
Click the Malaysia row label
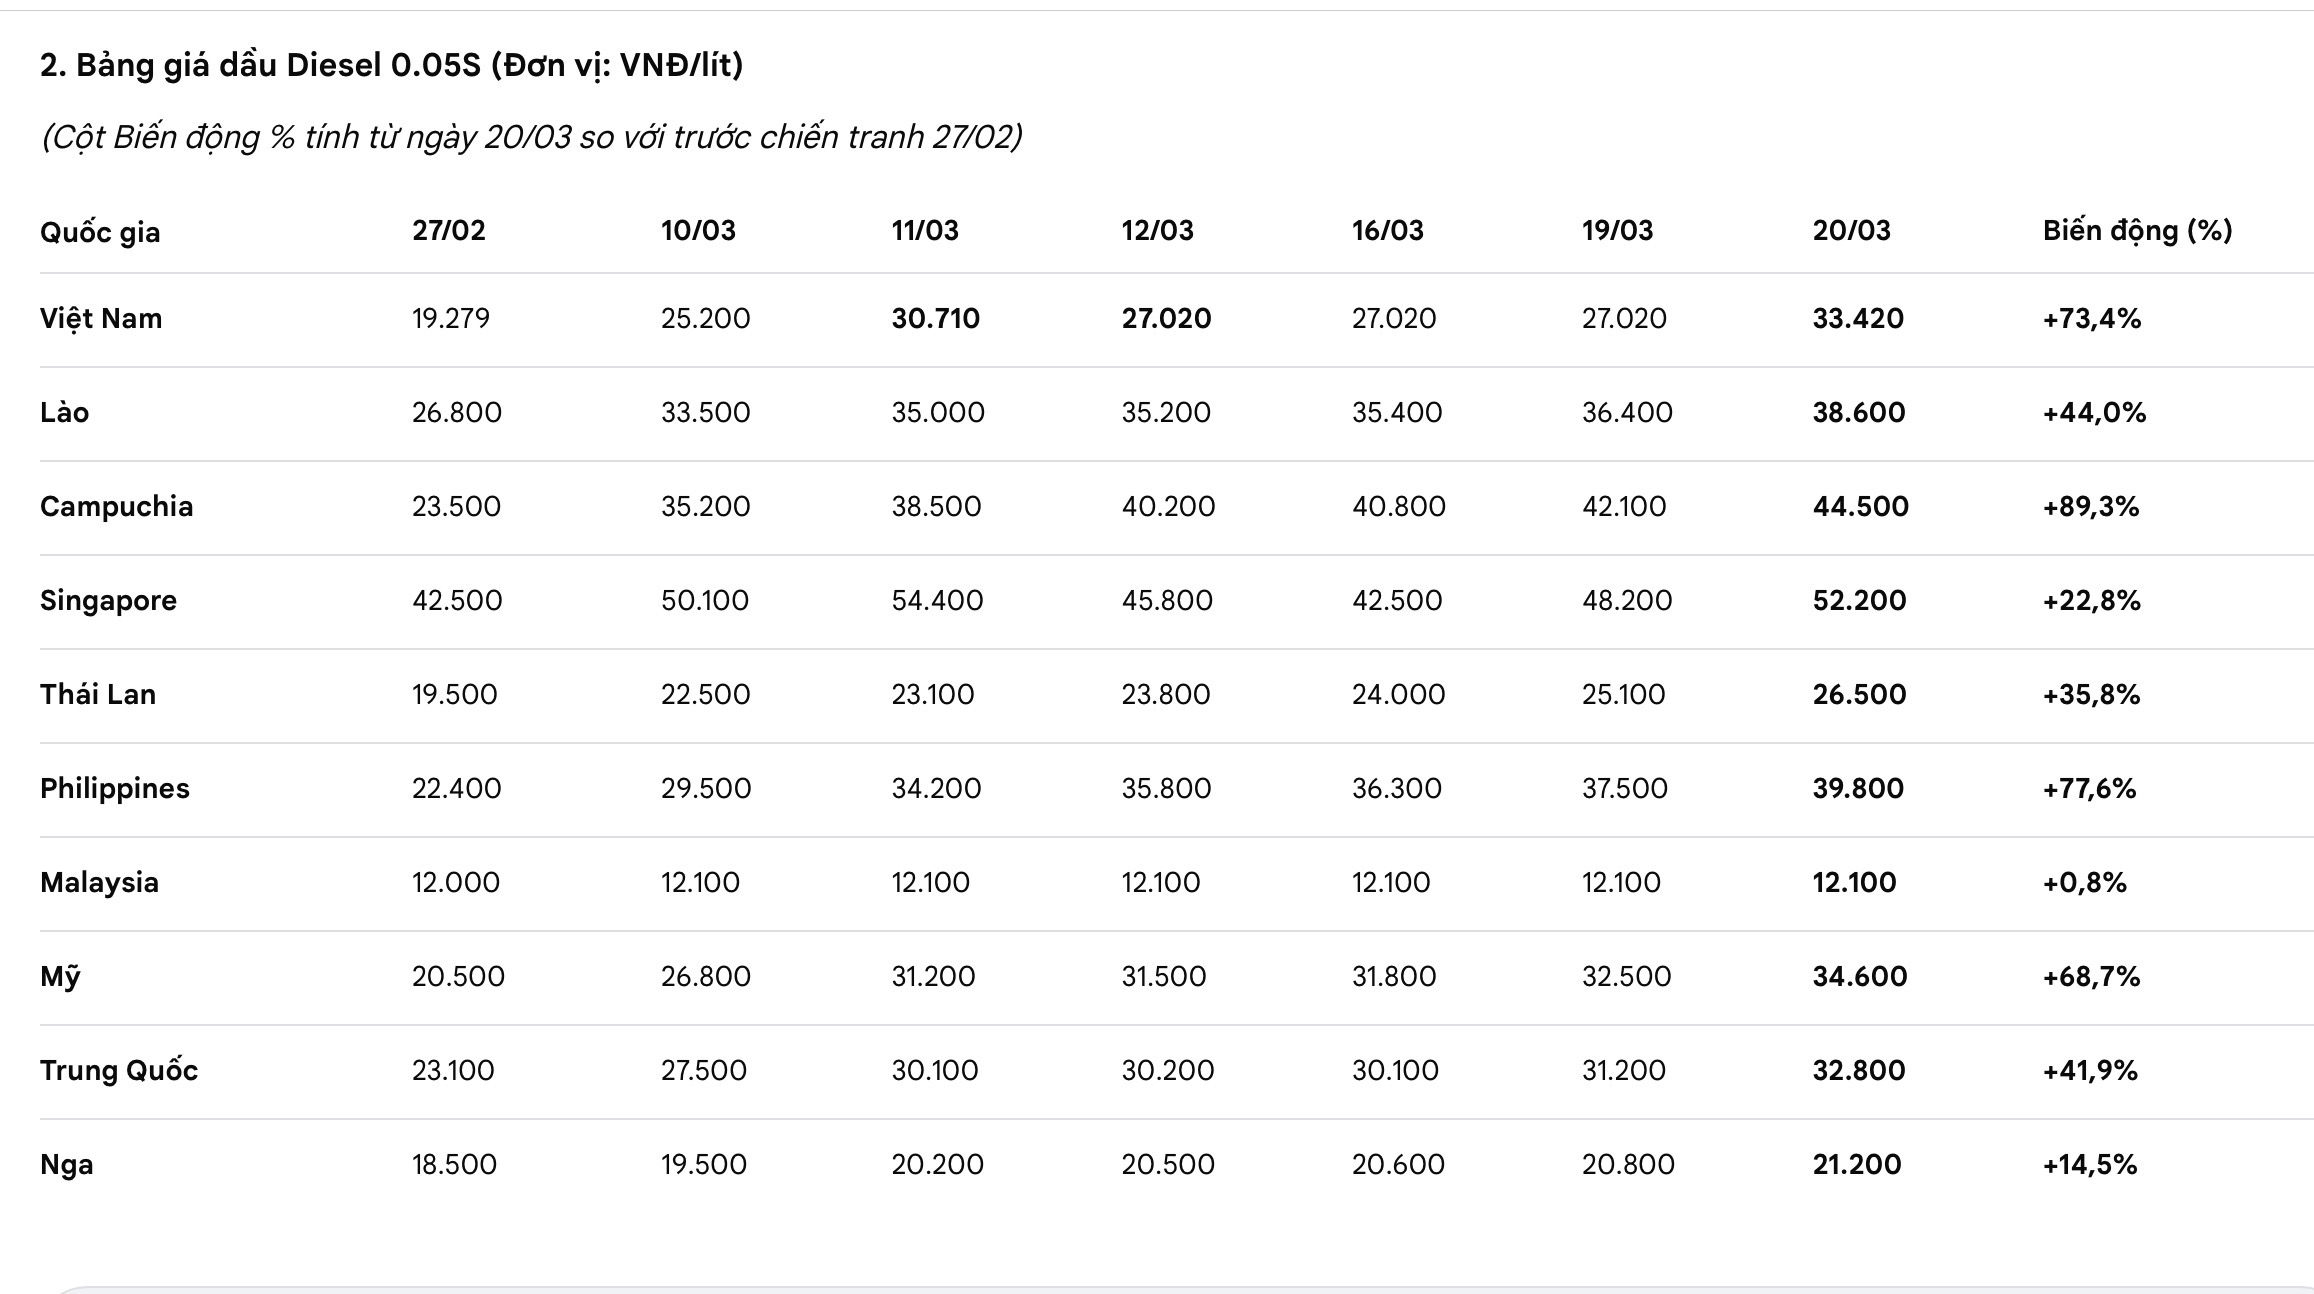[x=100, y=882]
